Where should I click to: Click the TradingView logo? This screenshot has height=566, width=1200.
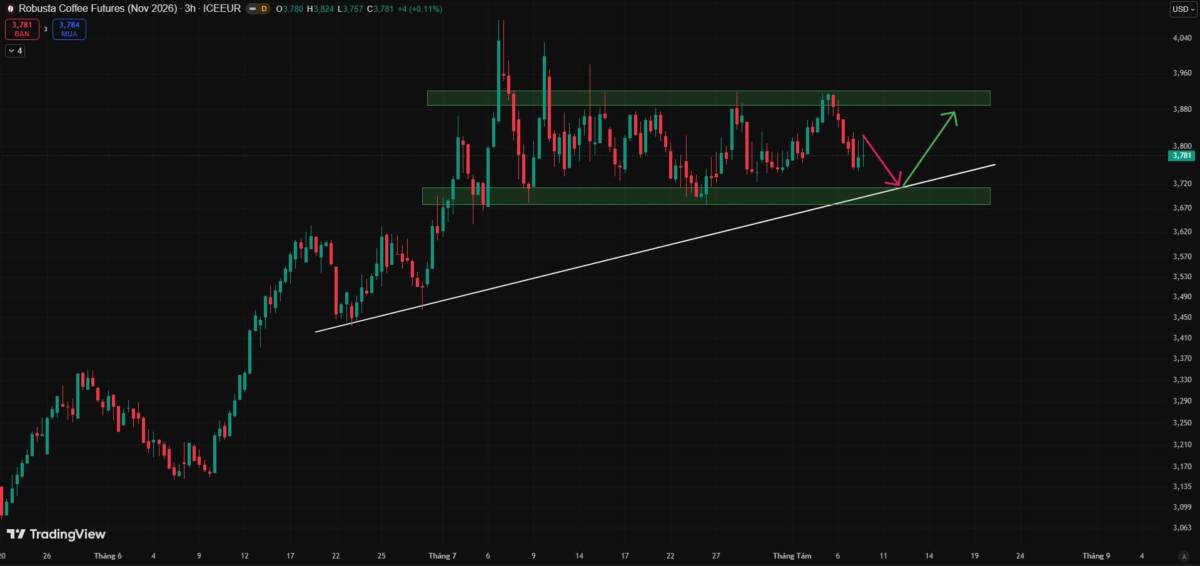[x=56, y=534]
